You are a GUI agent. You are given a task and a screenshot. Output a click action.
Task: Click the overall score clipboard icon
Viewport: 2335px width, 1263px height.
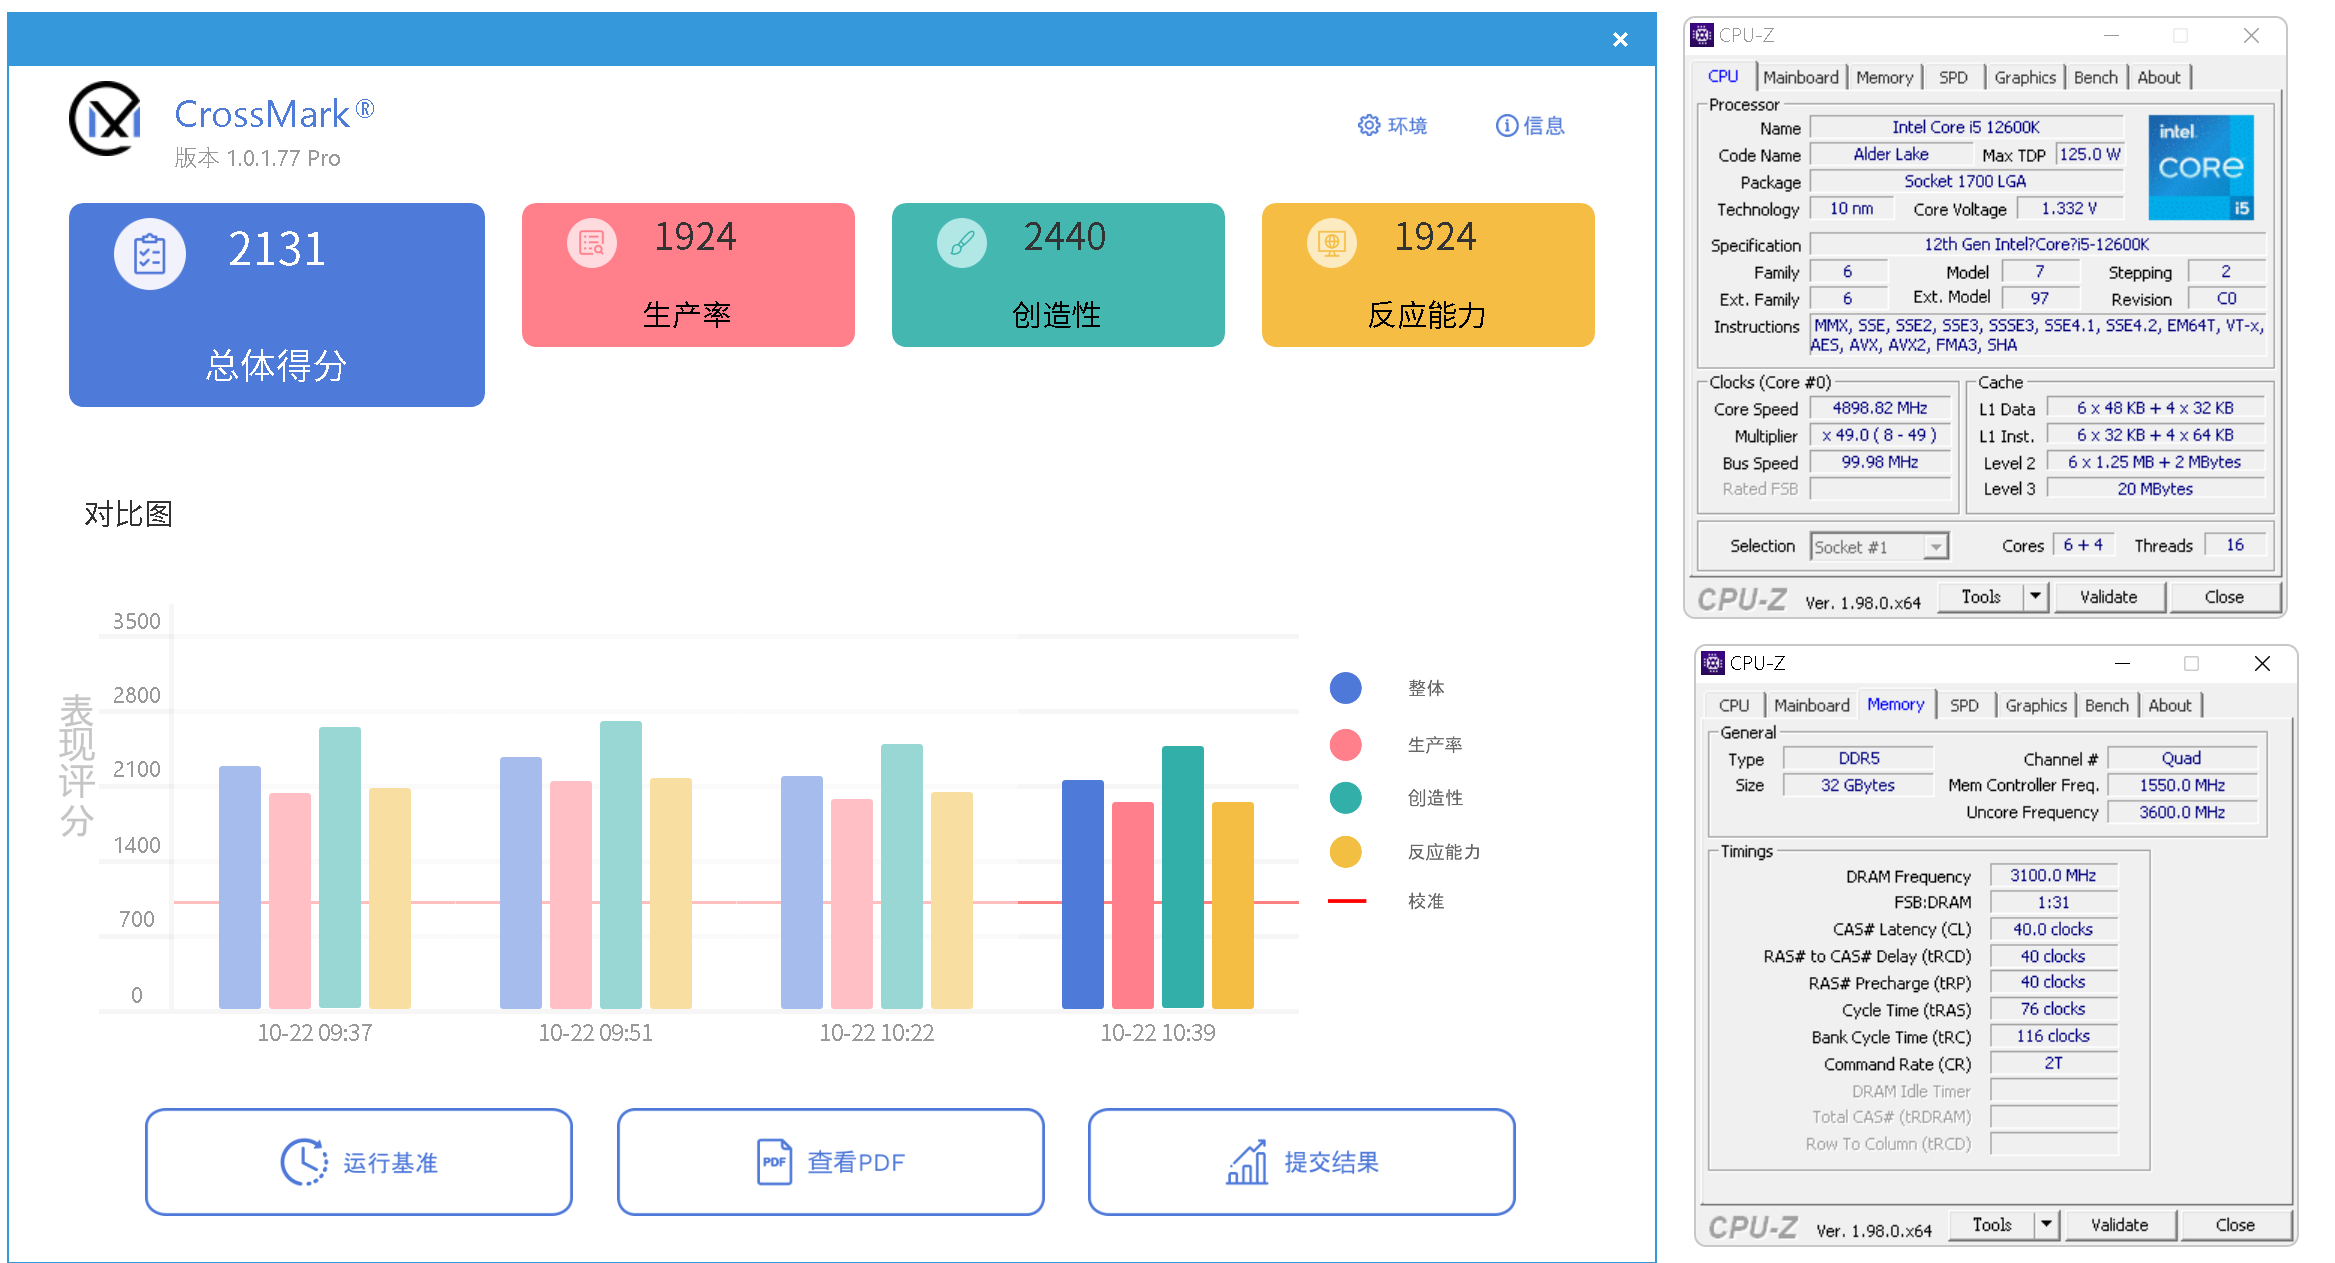[x=150, y=254]
